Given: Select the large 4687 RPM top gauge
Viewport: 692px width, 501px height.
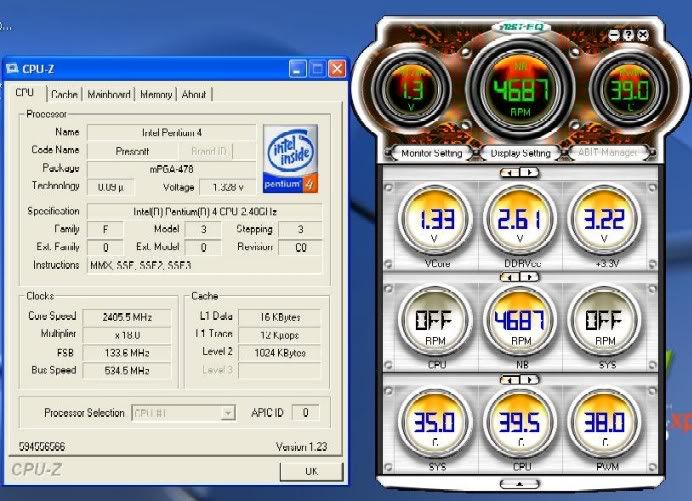Looking at the screenshot, I should click(521, 90).
